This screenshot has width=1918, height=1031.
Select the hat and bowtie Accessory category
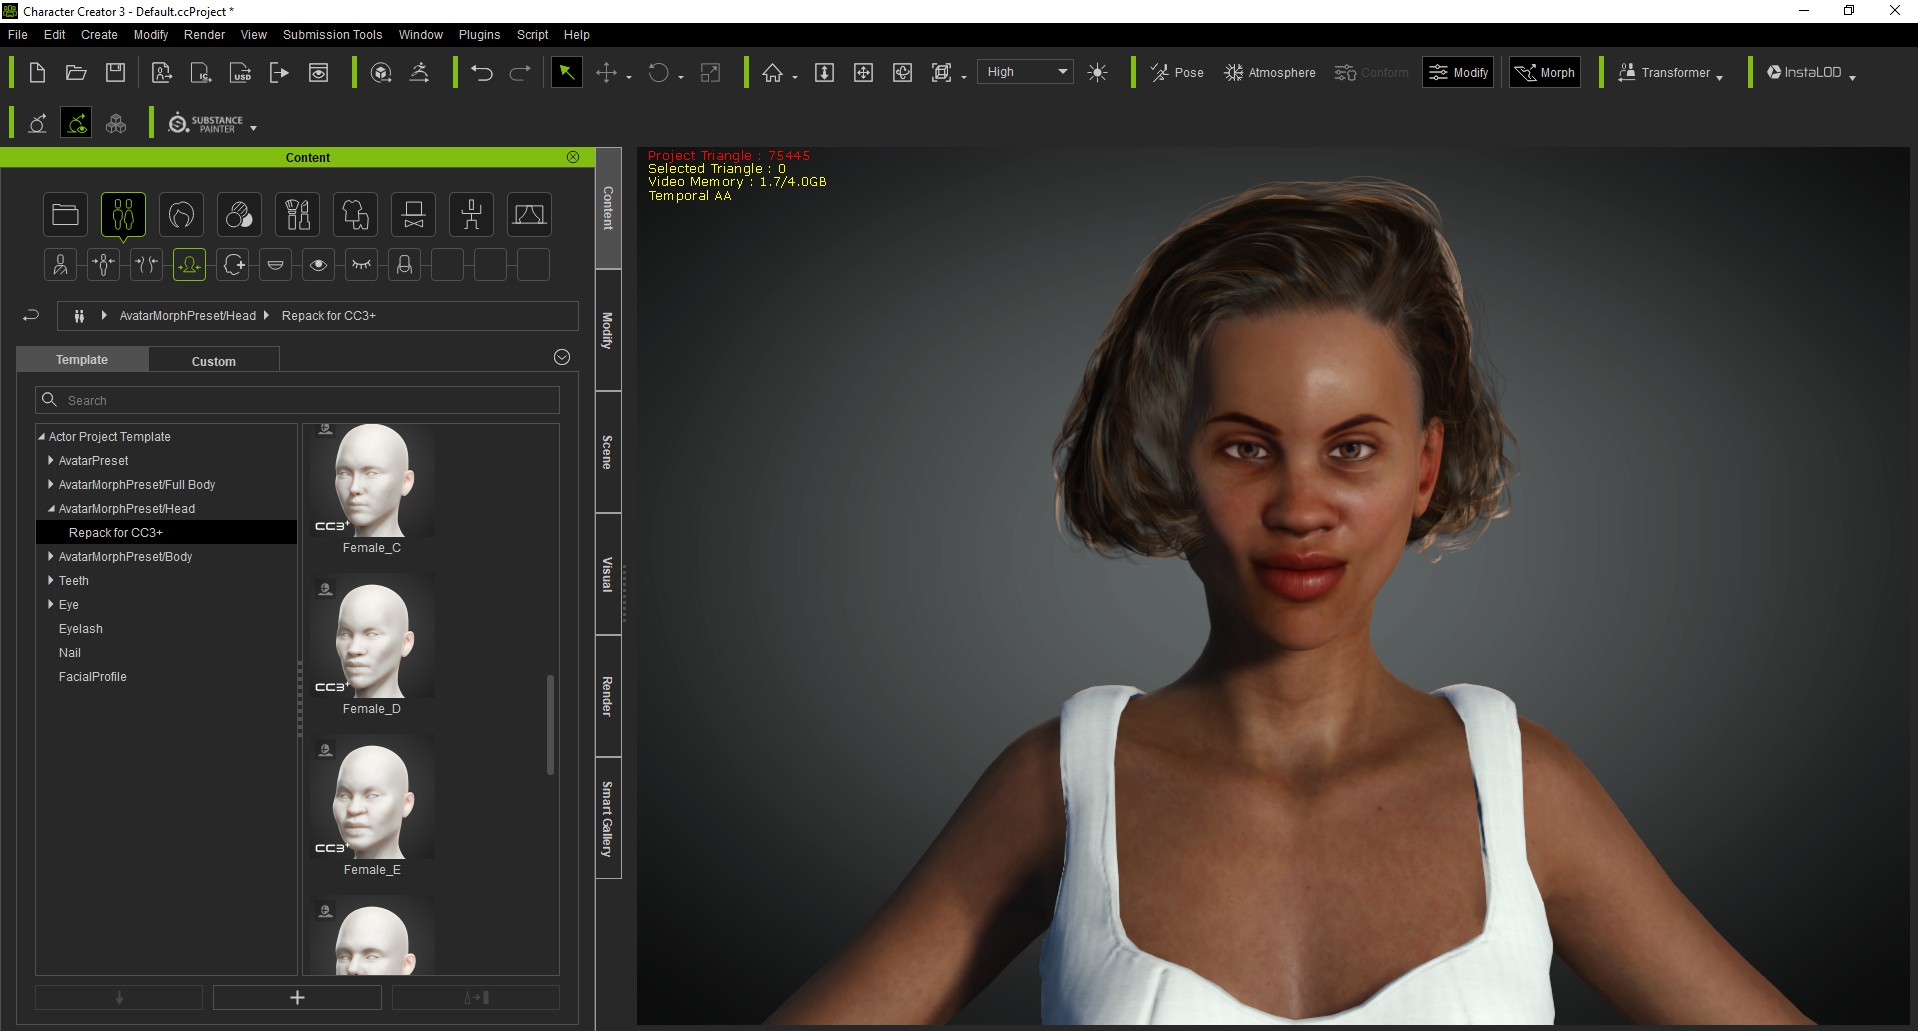(x=413, y=214)
